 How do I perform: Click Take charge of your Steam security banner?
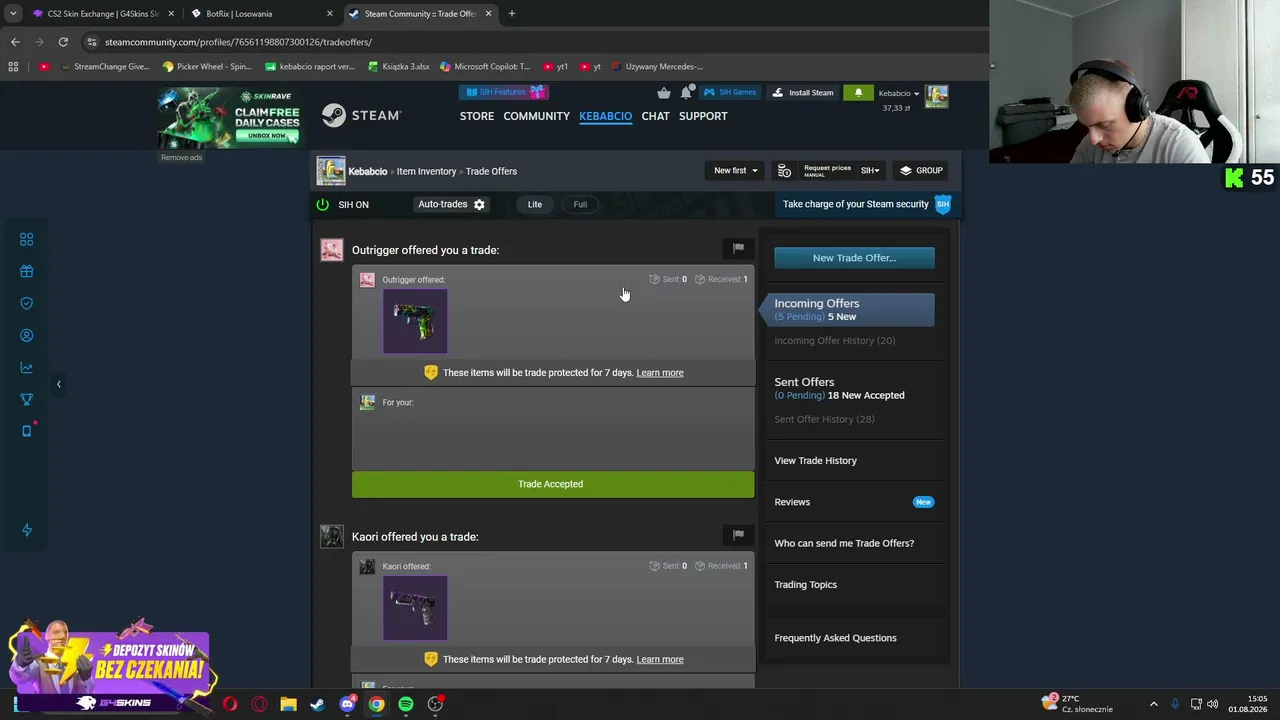pyautogui.click(x=866, y=204)
